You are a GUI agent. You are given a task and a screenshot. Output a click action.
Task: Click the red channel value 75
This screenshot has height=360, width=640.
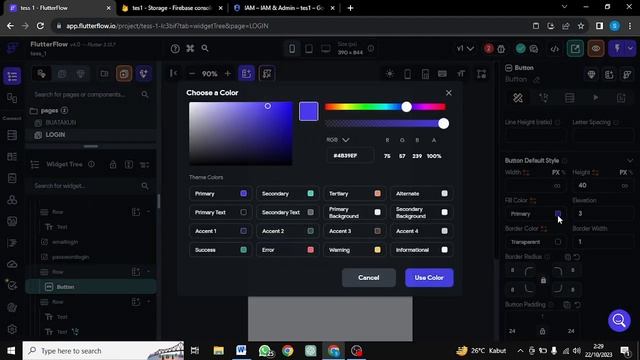387,156
